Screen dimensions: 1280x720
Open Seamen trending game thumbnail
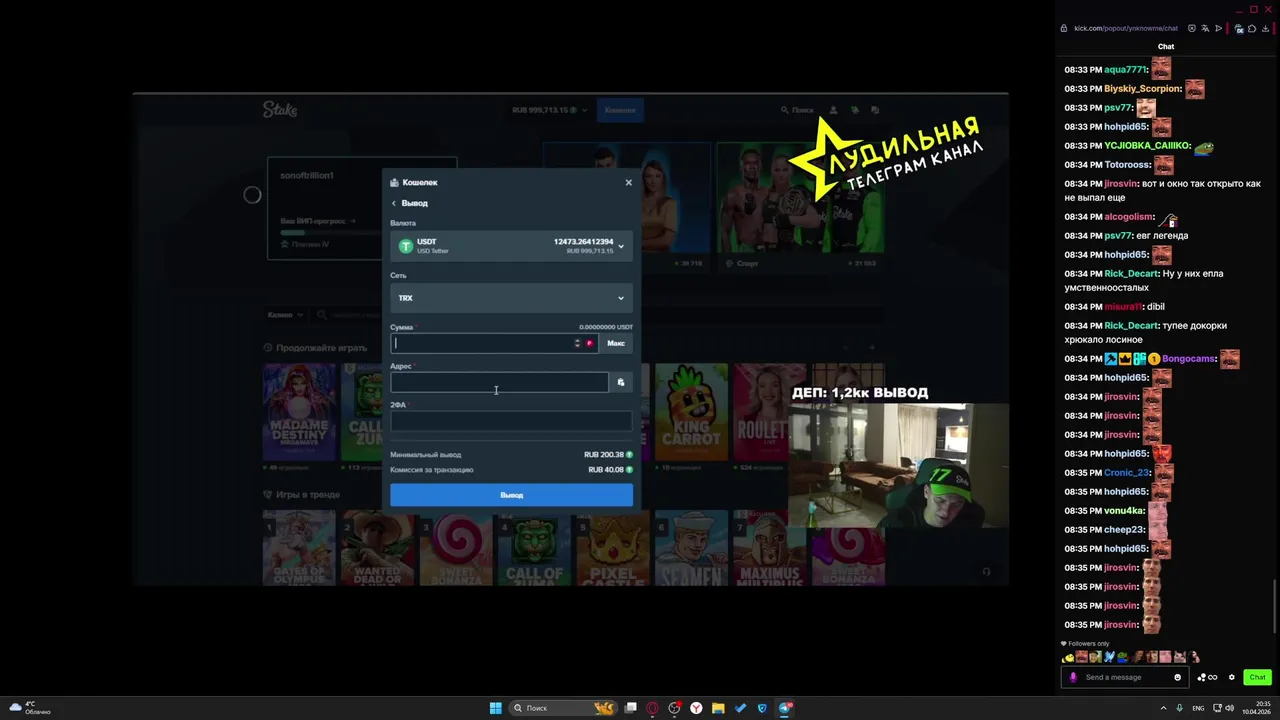point(691,548)
